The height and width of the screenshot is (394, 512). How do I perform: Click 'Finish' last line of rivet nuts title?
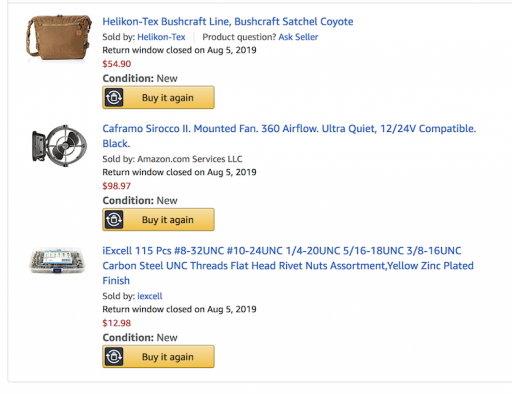click(116, 281)
